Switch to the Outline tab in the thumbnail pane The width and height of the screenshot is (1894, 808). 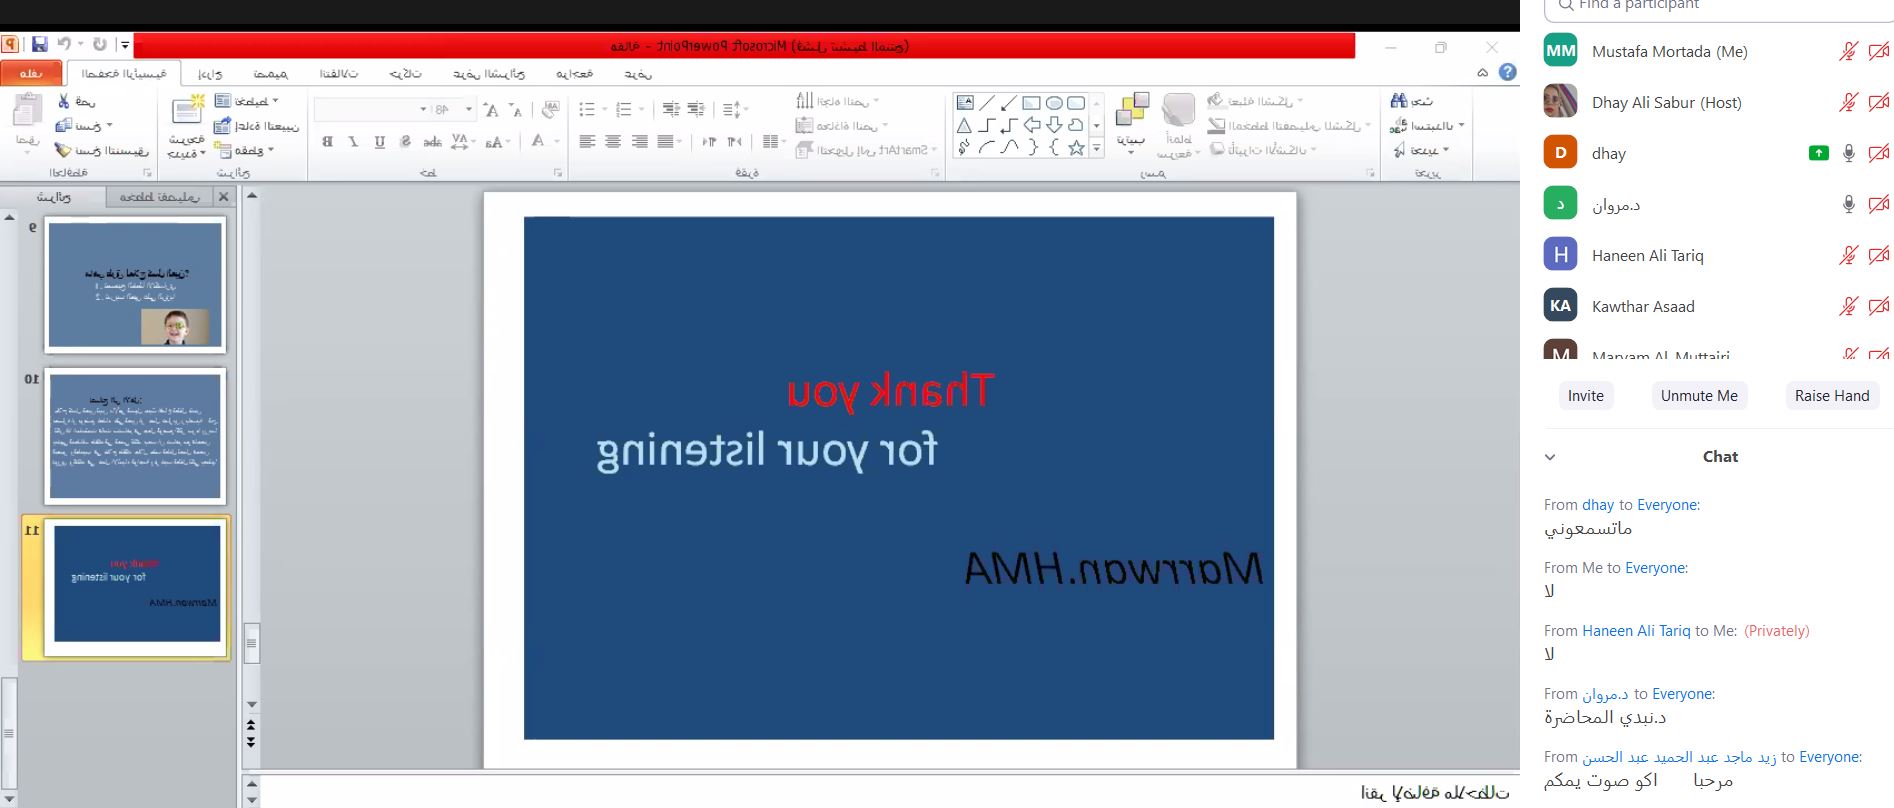point(160,197)
